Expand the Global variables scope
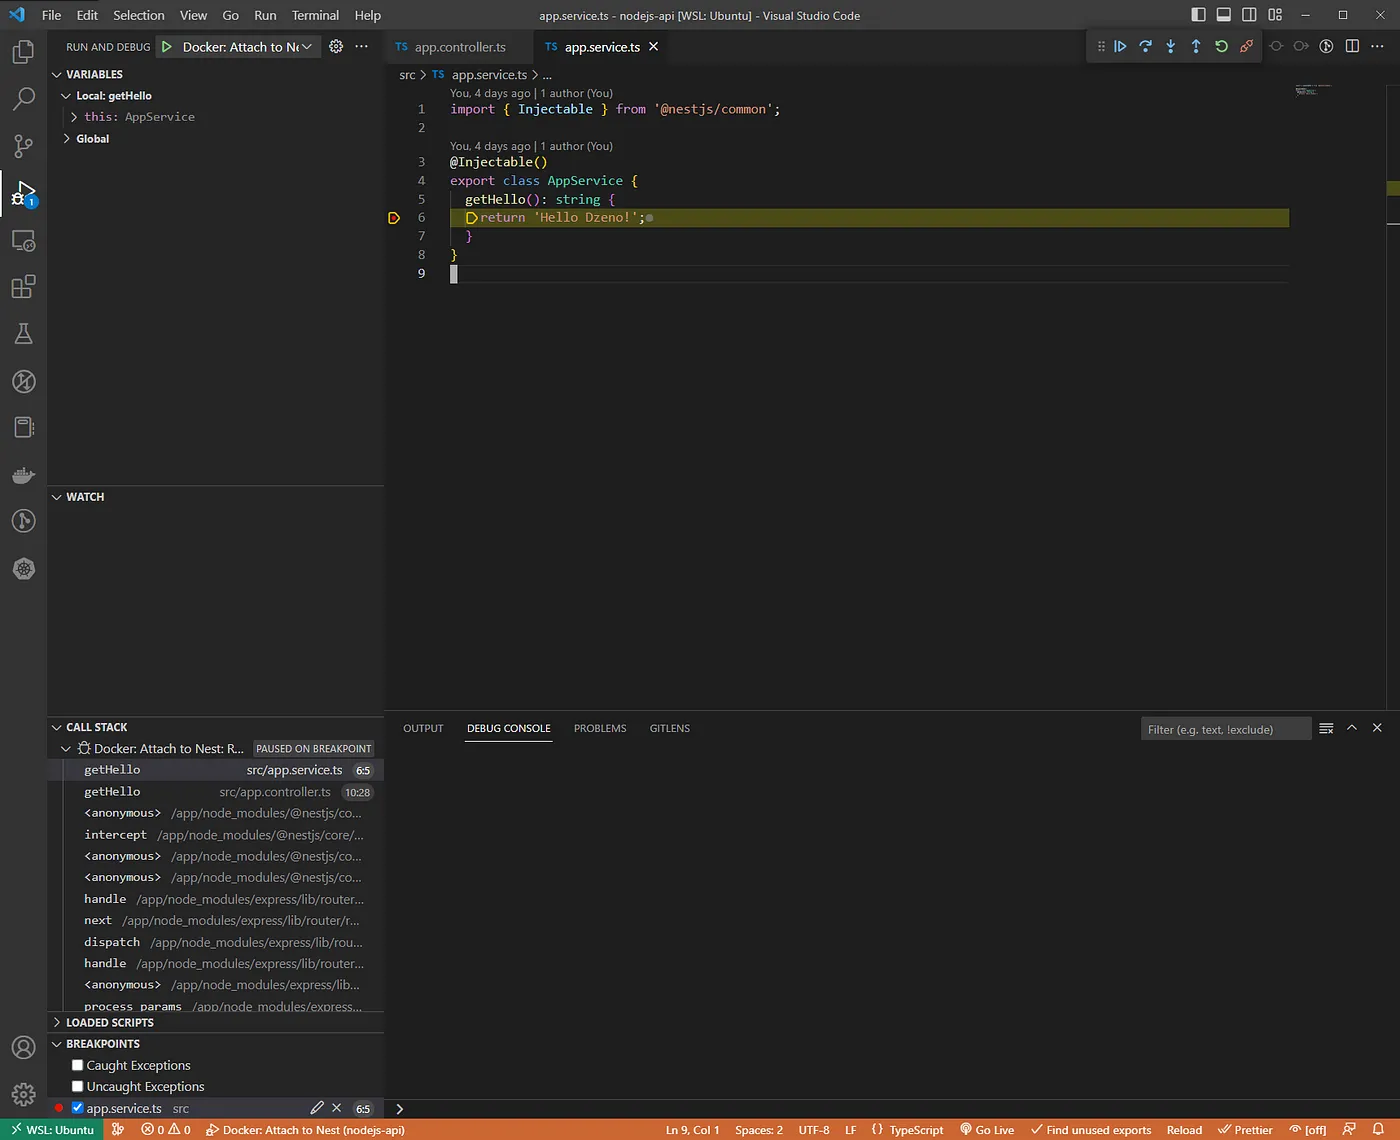Screen dimensions: 1400x1140 click(x=67, y=139)
